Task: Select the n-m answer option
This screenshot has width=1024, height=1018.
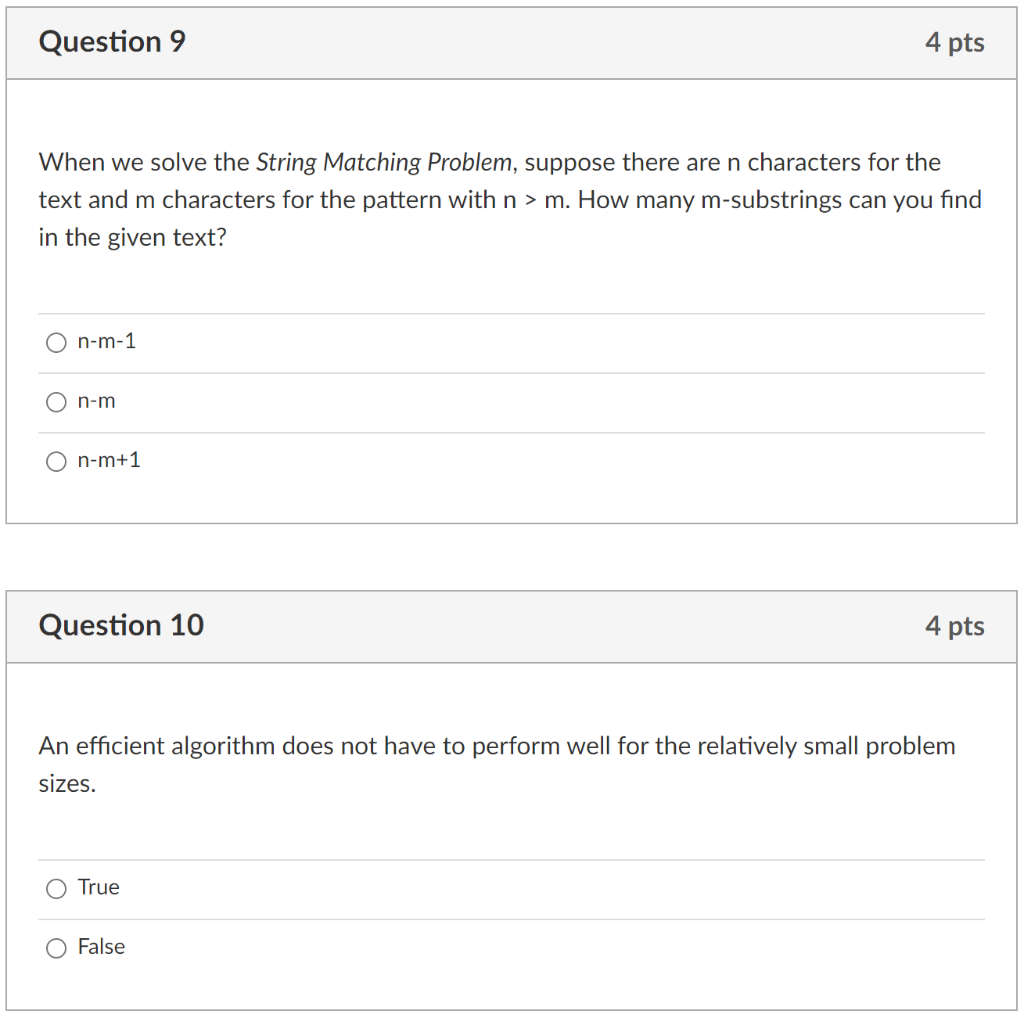Action: 57,402
